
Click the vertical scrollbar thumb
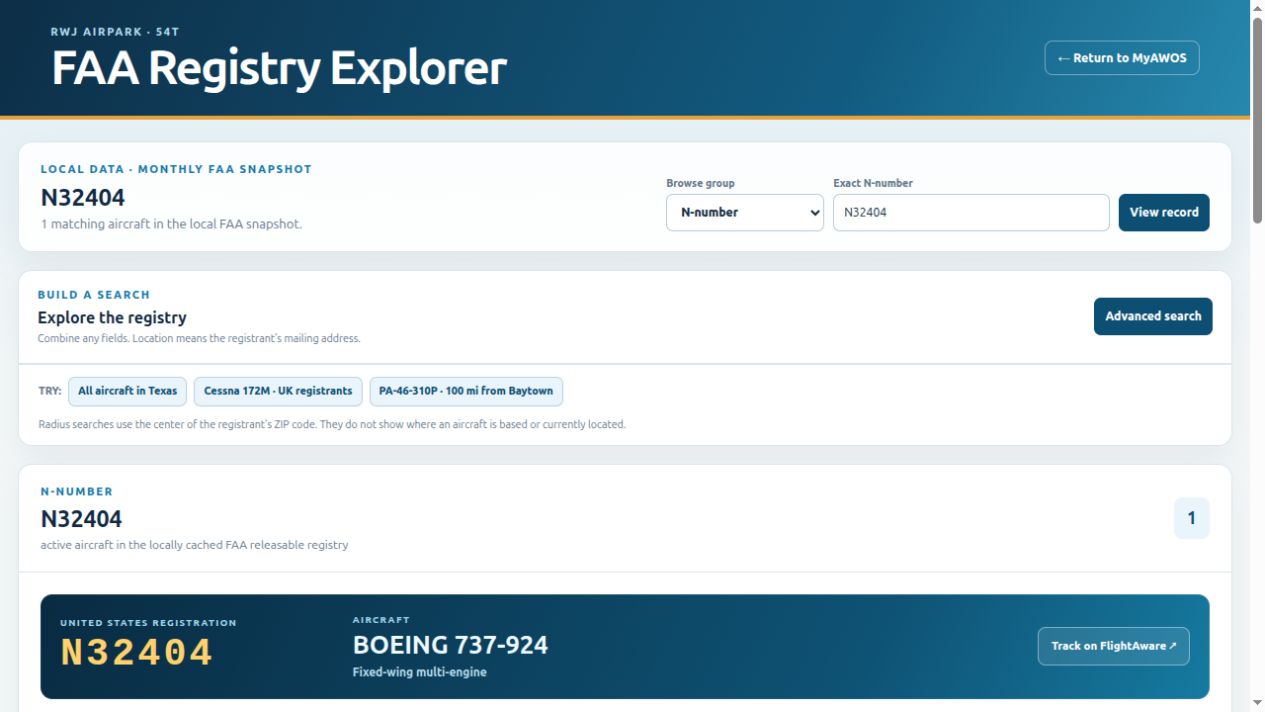1257,120
